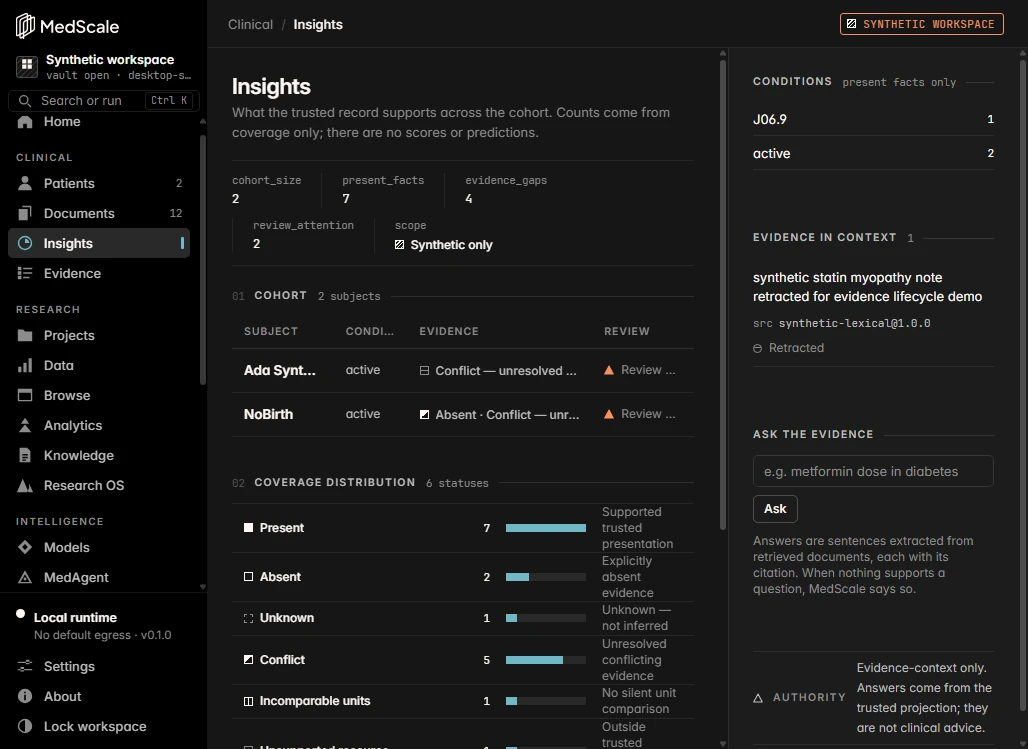Click the Knowledge document icon
1028x749 pixels.
click(25, 455)
